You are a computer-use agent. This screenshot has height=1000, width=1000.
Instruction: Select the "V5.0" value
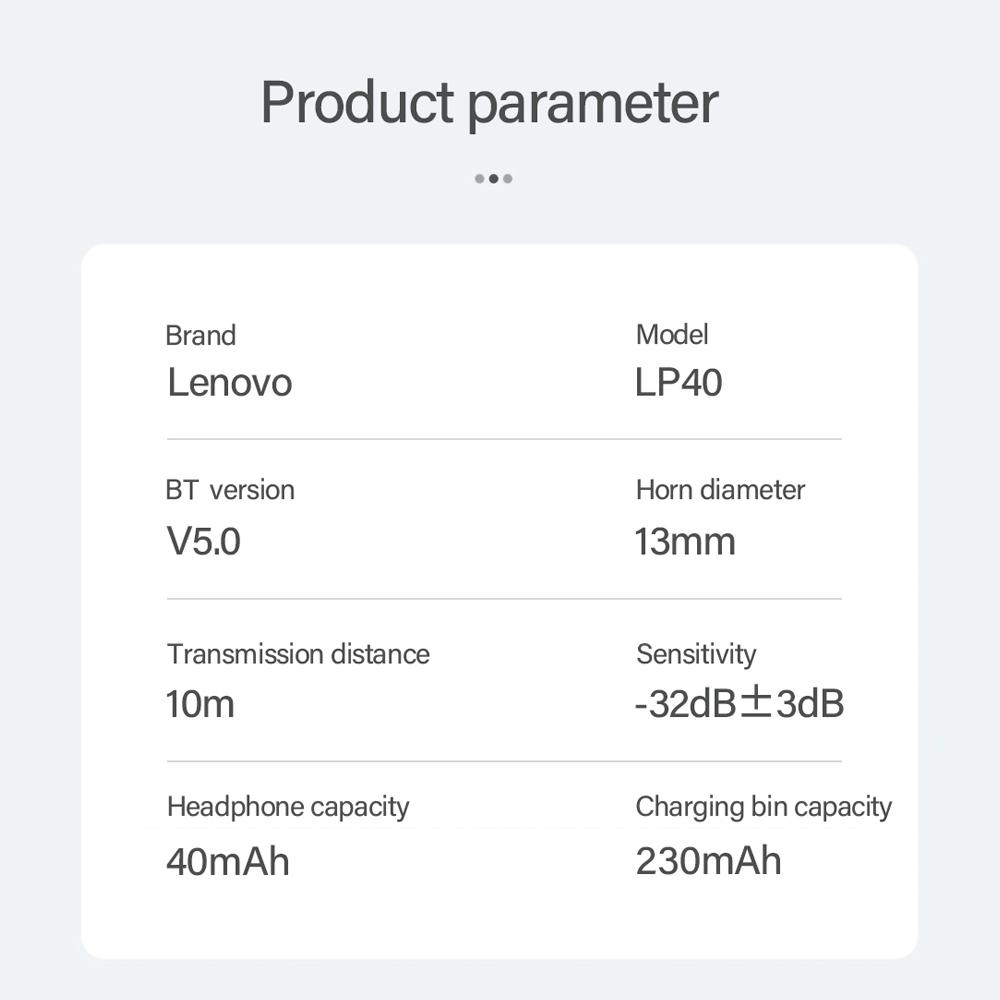pyautogui.click(x=203, y=542)
